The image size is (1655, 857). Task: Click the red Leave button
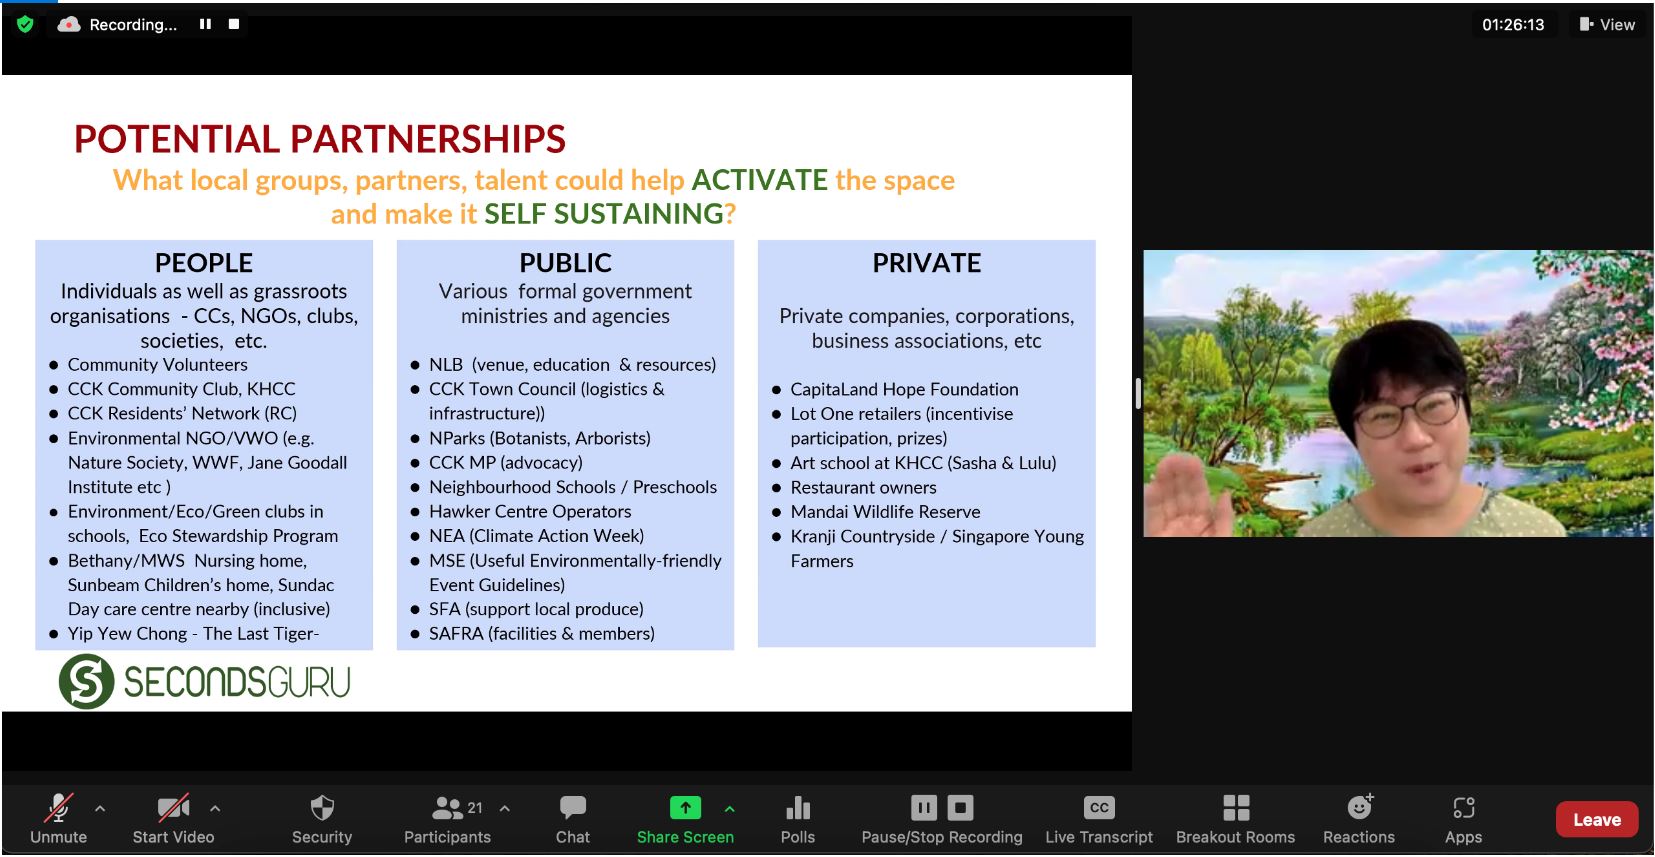[x=1597, y=820]
